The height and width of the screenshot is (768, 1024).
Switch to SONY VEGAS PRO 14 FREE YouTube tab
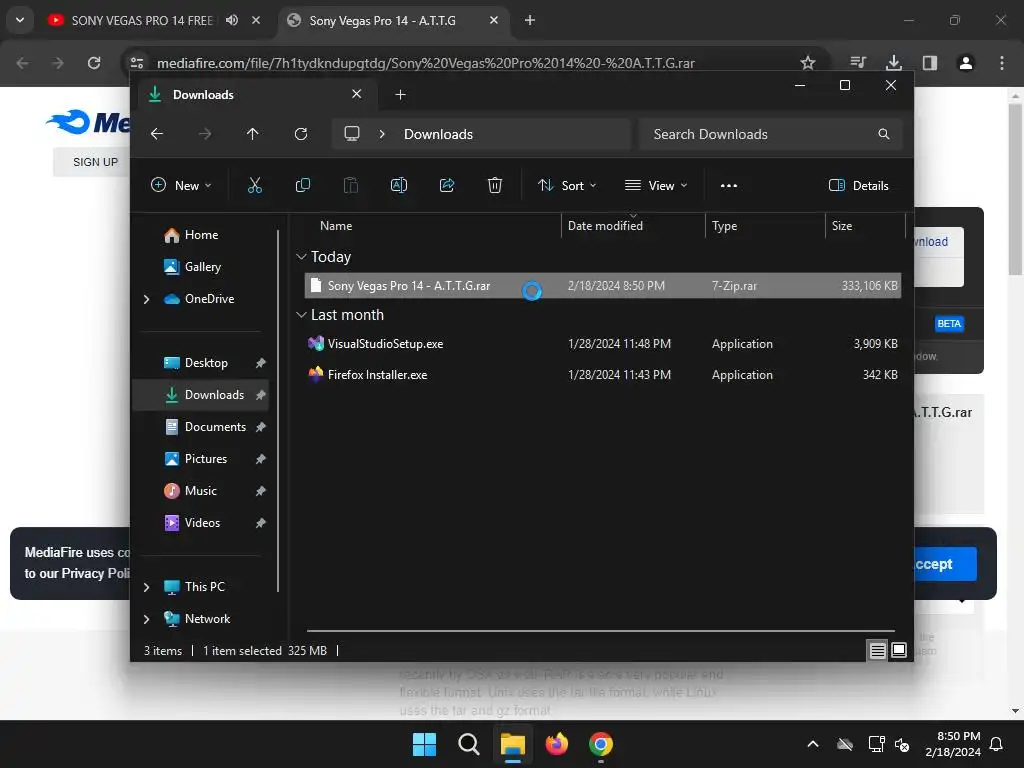click(142, 20)
